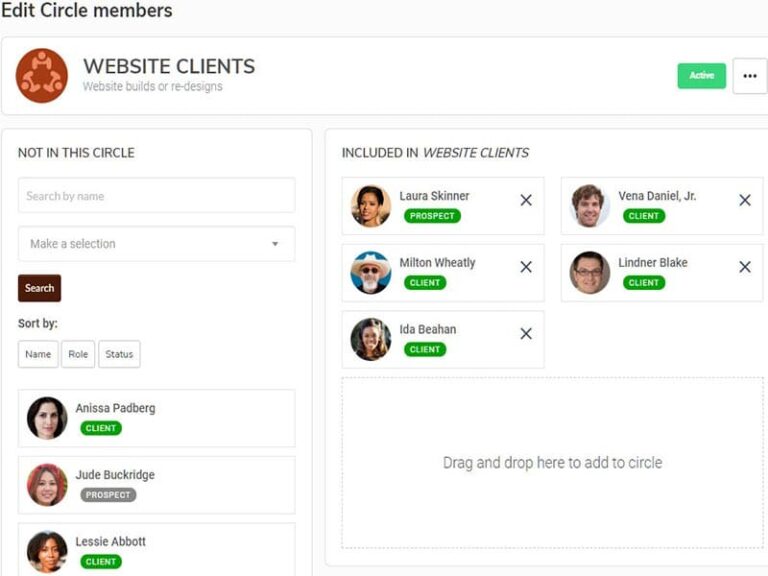Image resolution: width=768 pixels, height=576 pixels.
Task: Click Laura Skinner's PROSPECT badge
Action: pyautogui.click(x=432, y=216)
